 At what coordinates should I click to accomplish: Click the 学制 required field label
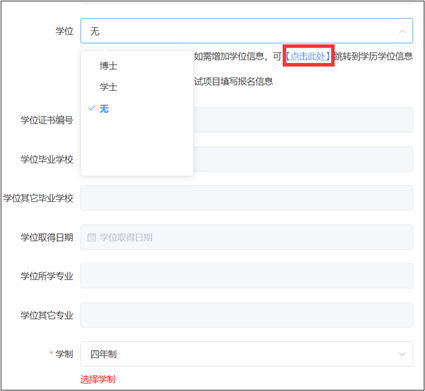(64, 354)
